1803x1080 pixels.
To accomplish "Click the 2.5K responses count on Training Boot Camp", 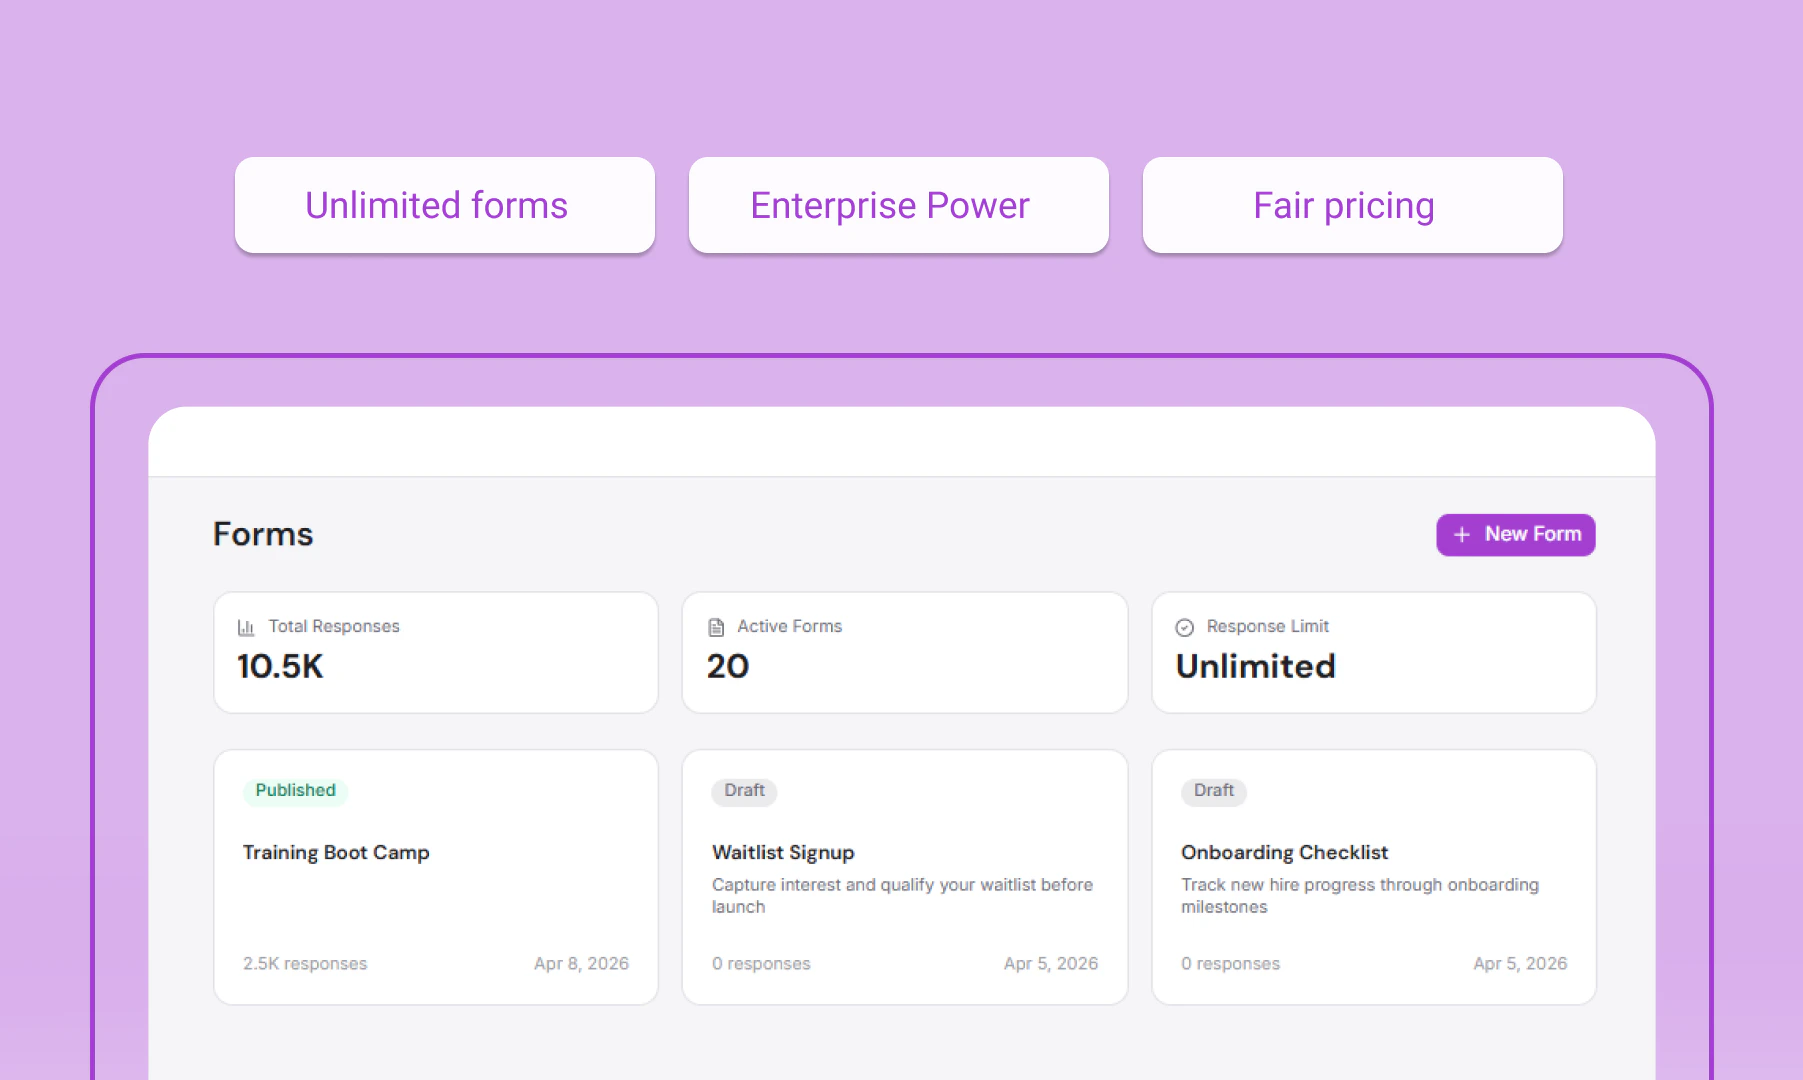I will pyautogui.click(x=305, y=963).
